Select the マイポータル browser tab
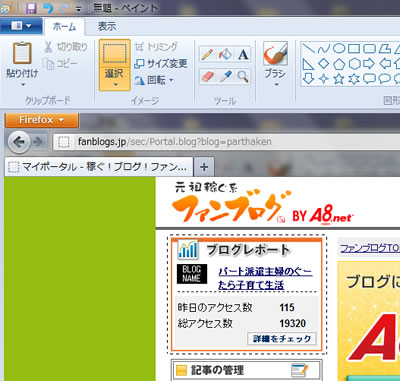 click(99, 167)
